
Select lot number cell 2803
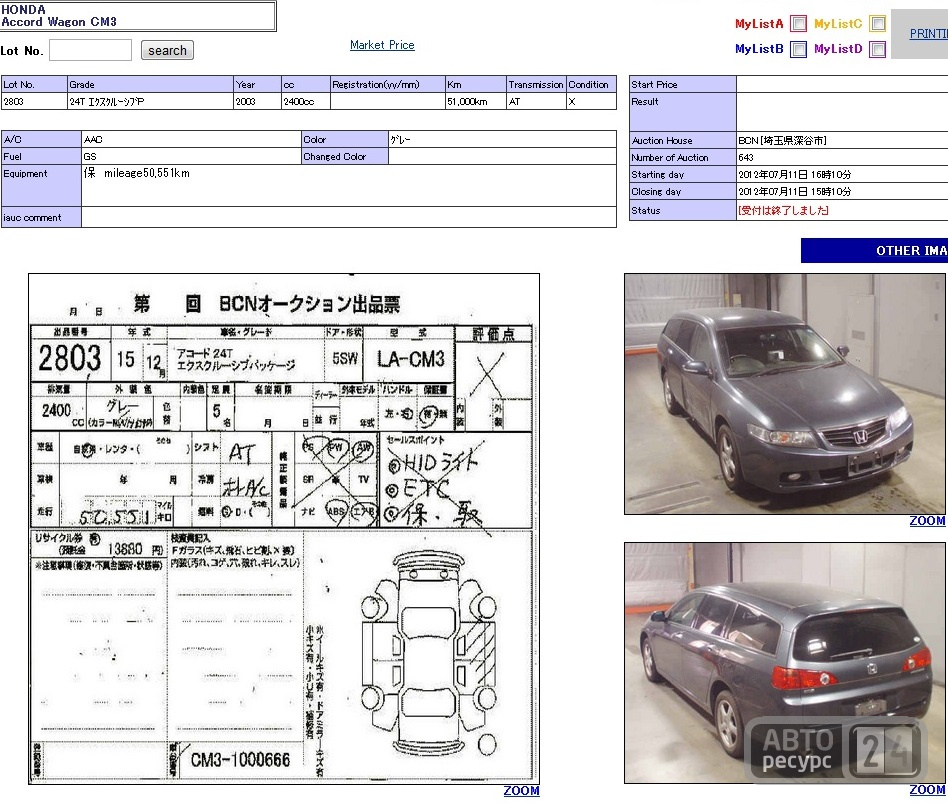pos(34,102)
